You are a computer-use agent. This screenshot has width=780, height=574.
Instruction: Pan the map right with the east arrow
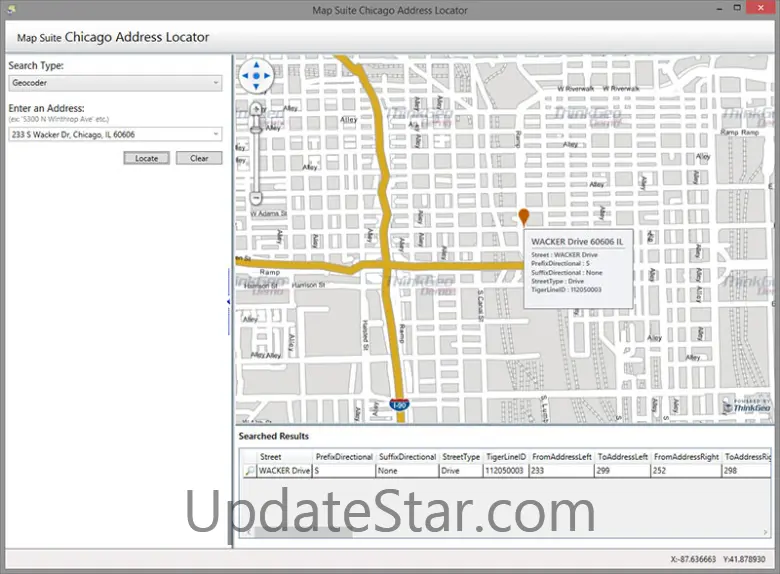point(267,76)
